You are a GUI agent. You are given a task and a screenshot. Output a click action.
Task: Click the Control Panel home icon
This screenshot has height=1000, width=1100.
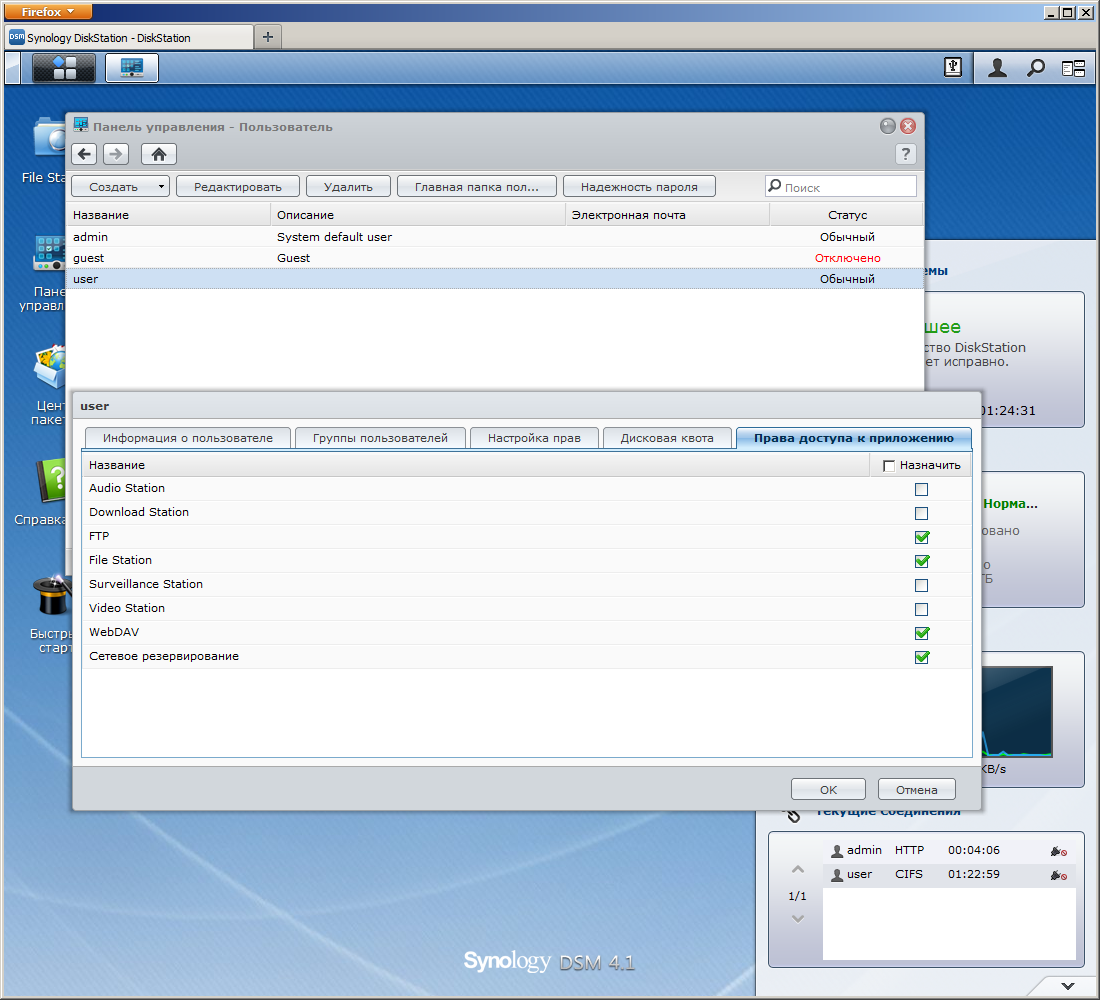tap(159, 154)
